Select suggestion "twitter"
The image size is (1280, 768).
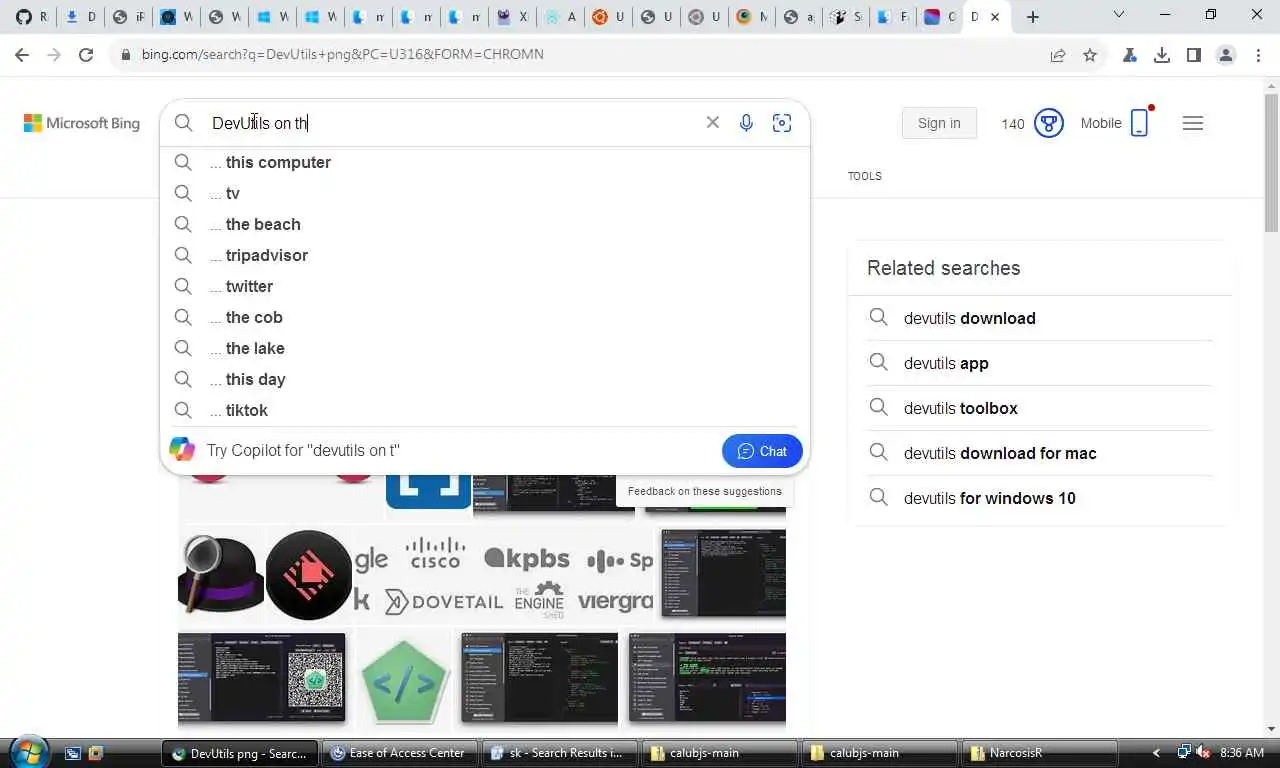point(485,286)
